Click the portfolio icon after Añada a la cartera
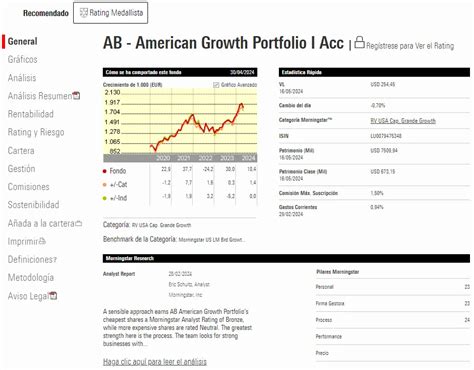Screen dimensions: 474x370 pos(79,223)
